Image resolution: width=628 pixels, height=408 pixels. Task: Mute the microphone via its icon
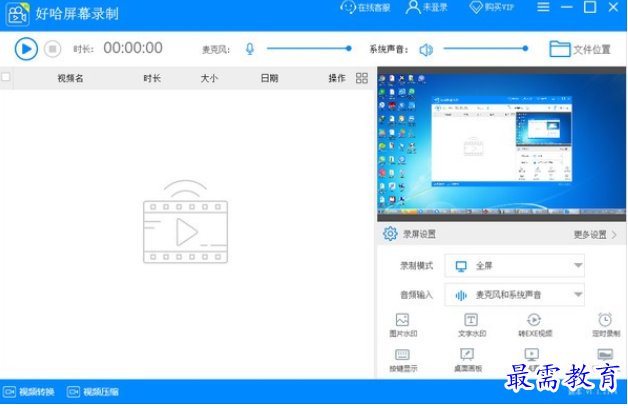250,49
